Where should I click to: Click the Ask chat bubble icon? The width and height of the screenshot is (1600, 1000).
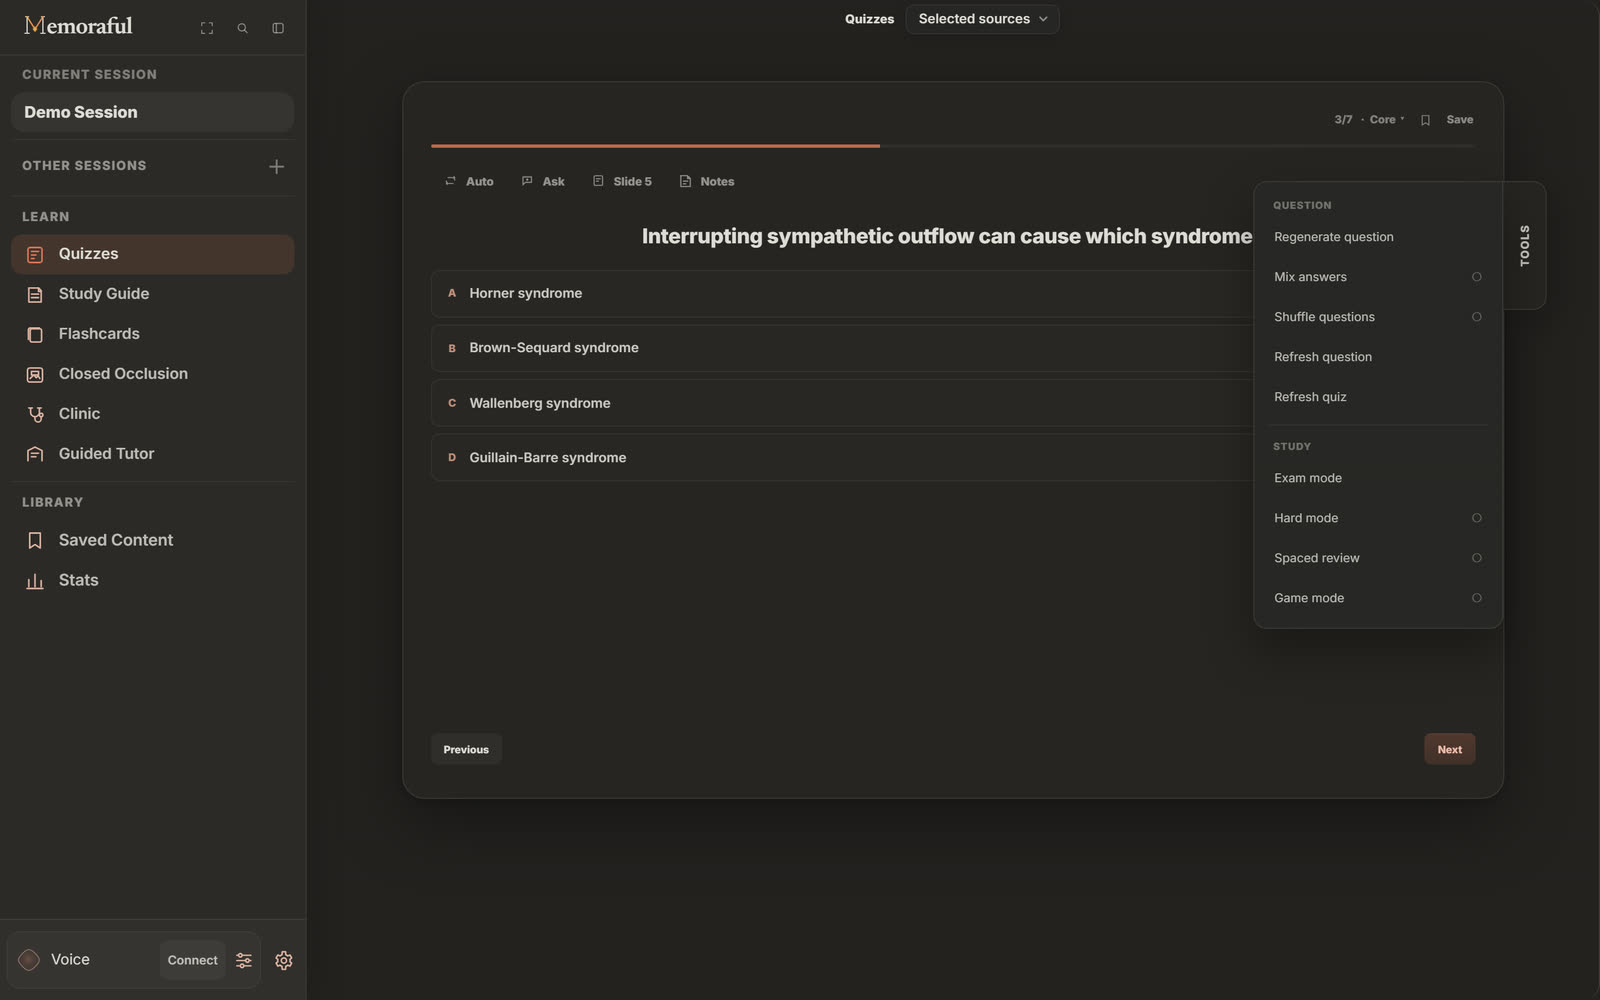pos(527,181)
